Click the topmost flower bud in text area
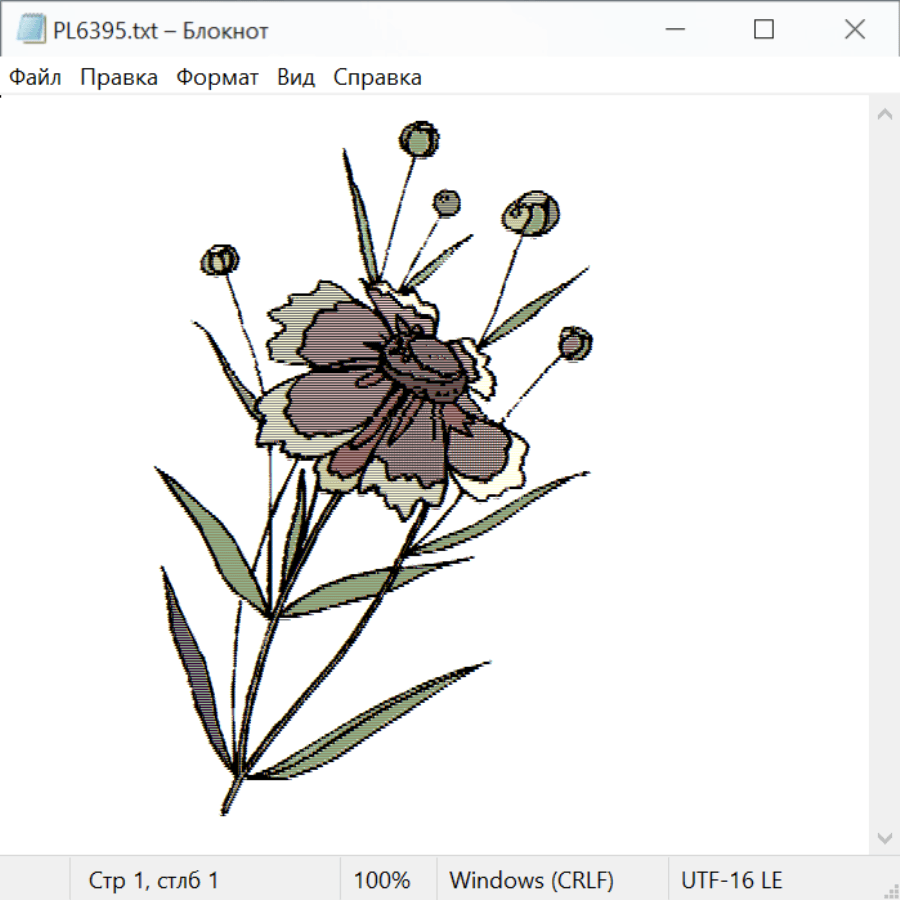This screenshot has height=900, width=900. [x=419, y=139]
